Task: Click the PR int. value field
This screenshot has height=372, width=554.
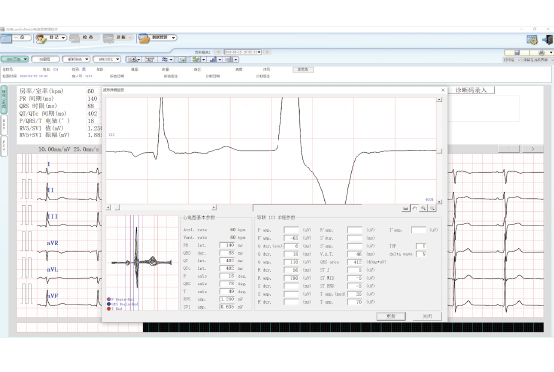Action: (227, 245)
